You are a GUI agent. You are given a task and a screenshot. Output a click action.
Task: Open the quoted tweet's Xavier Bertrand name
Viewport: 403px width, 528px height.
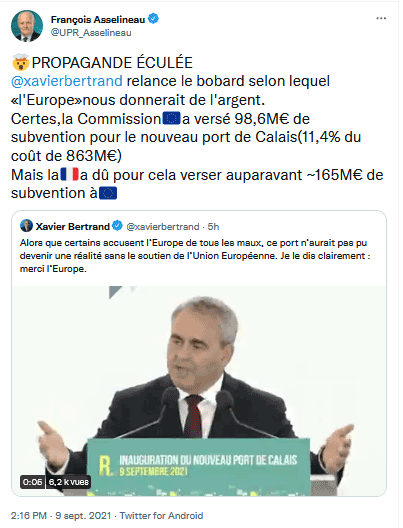73,227
